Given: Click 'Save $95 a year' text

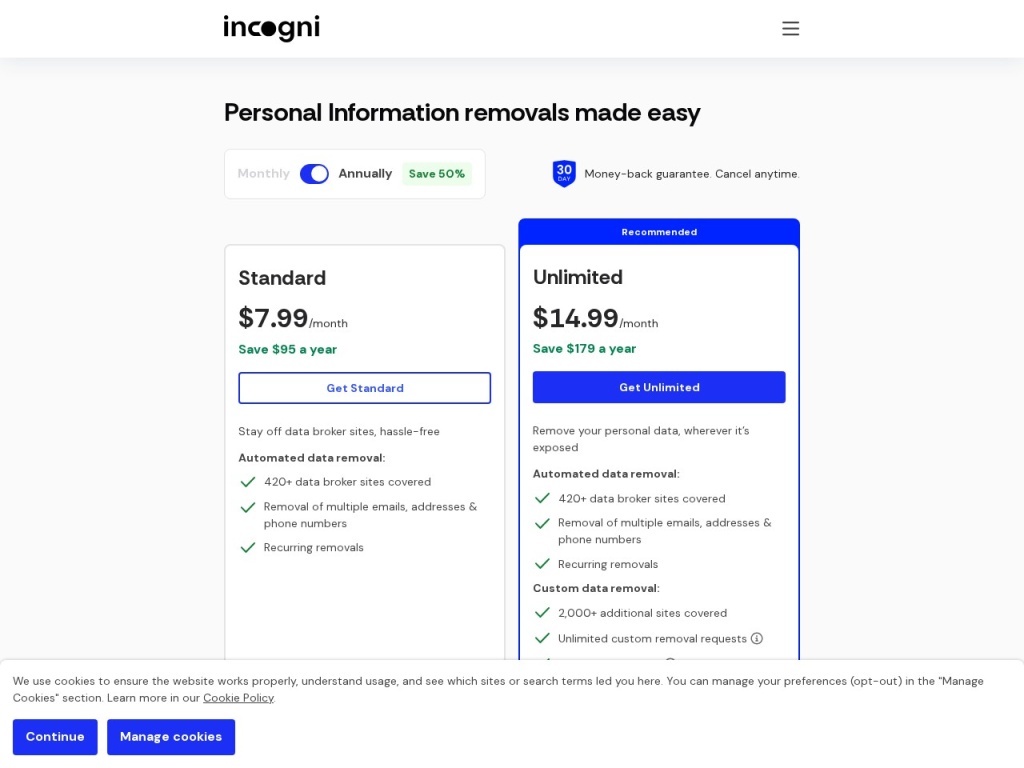Looking at the screenshot, I should pyautogui.click(x=287, y=349).
